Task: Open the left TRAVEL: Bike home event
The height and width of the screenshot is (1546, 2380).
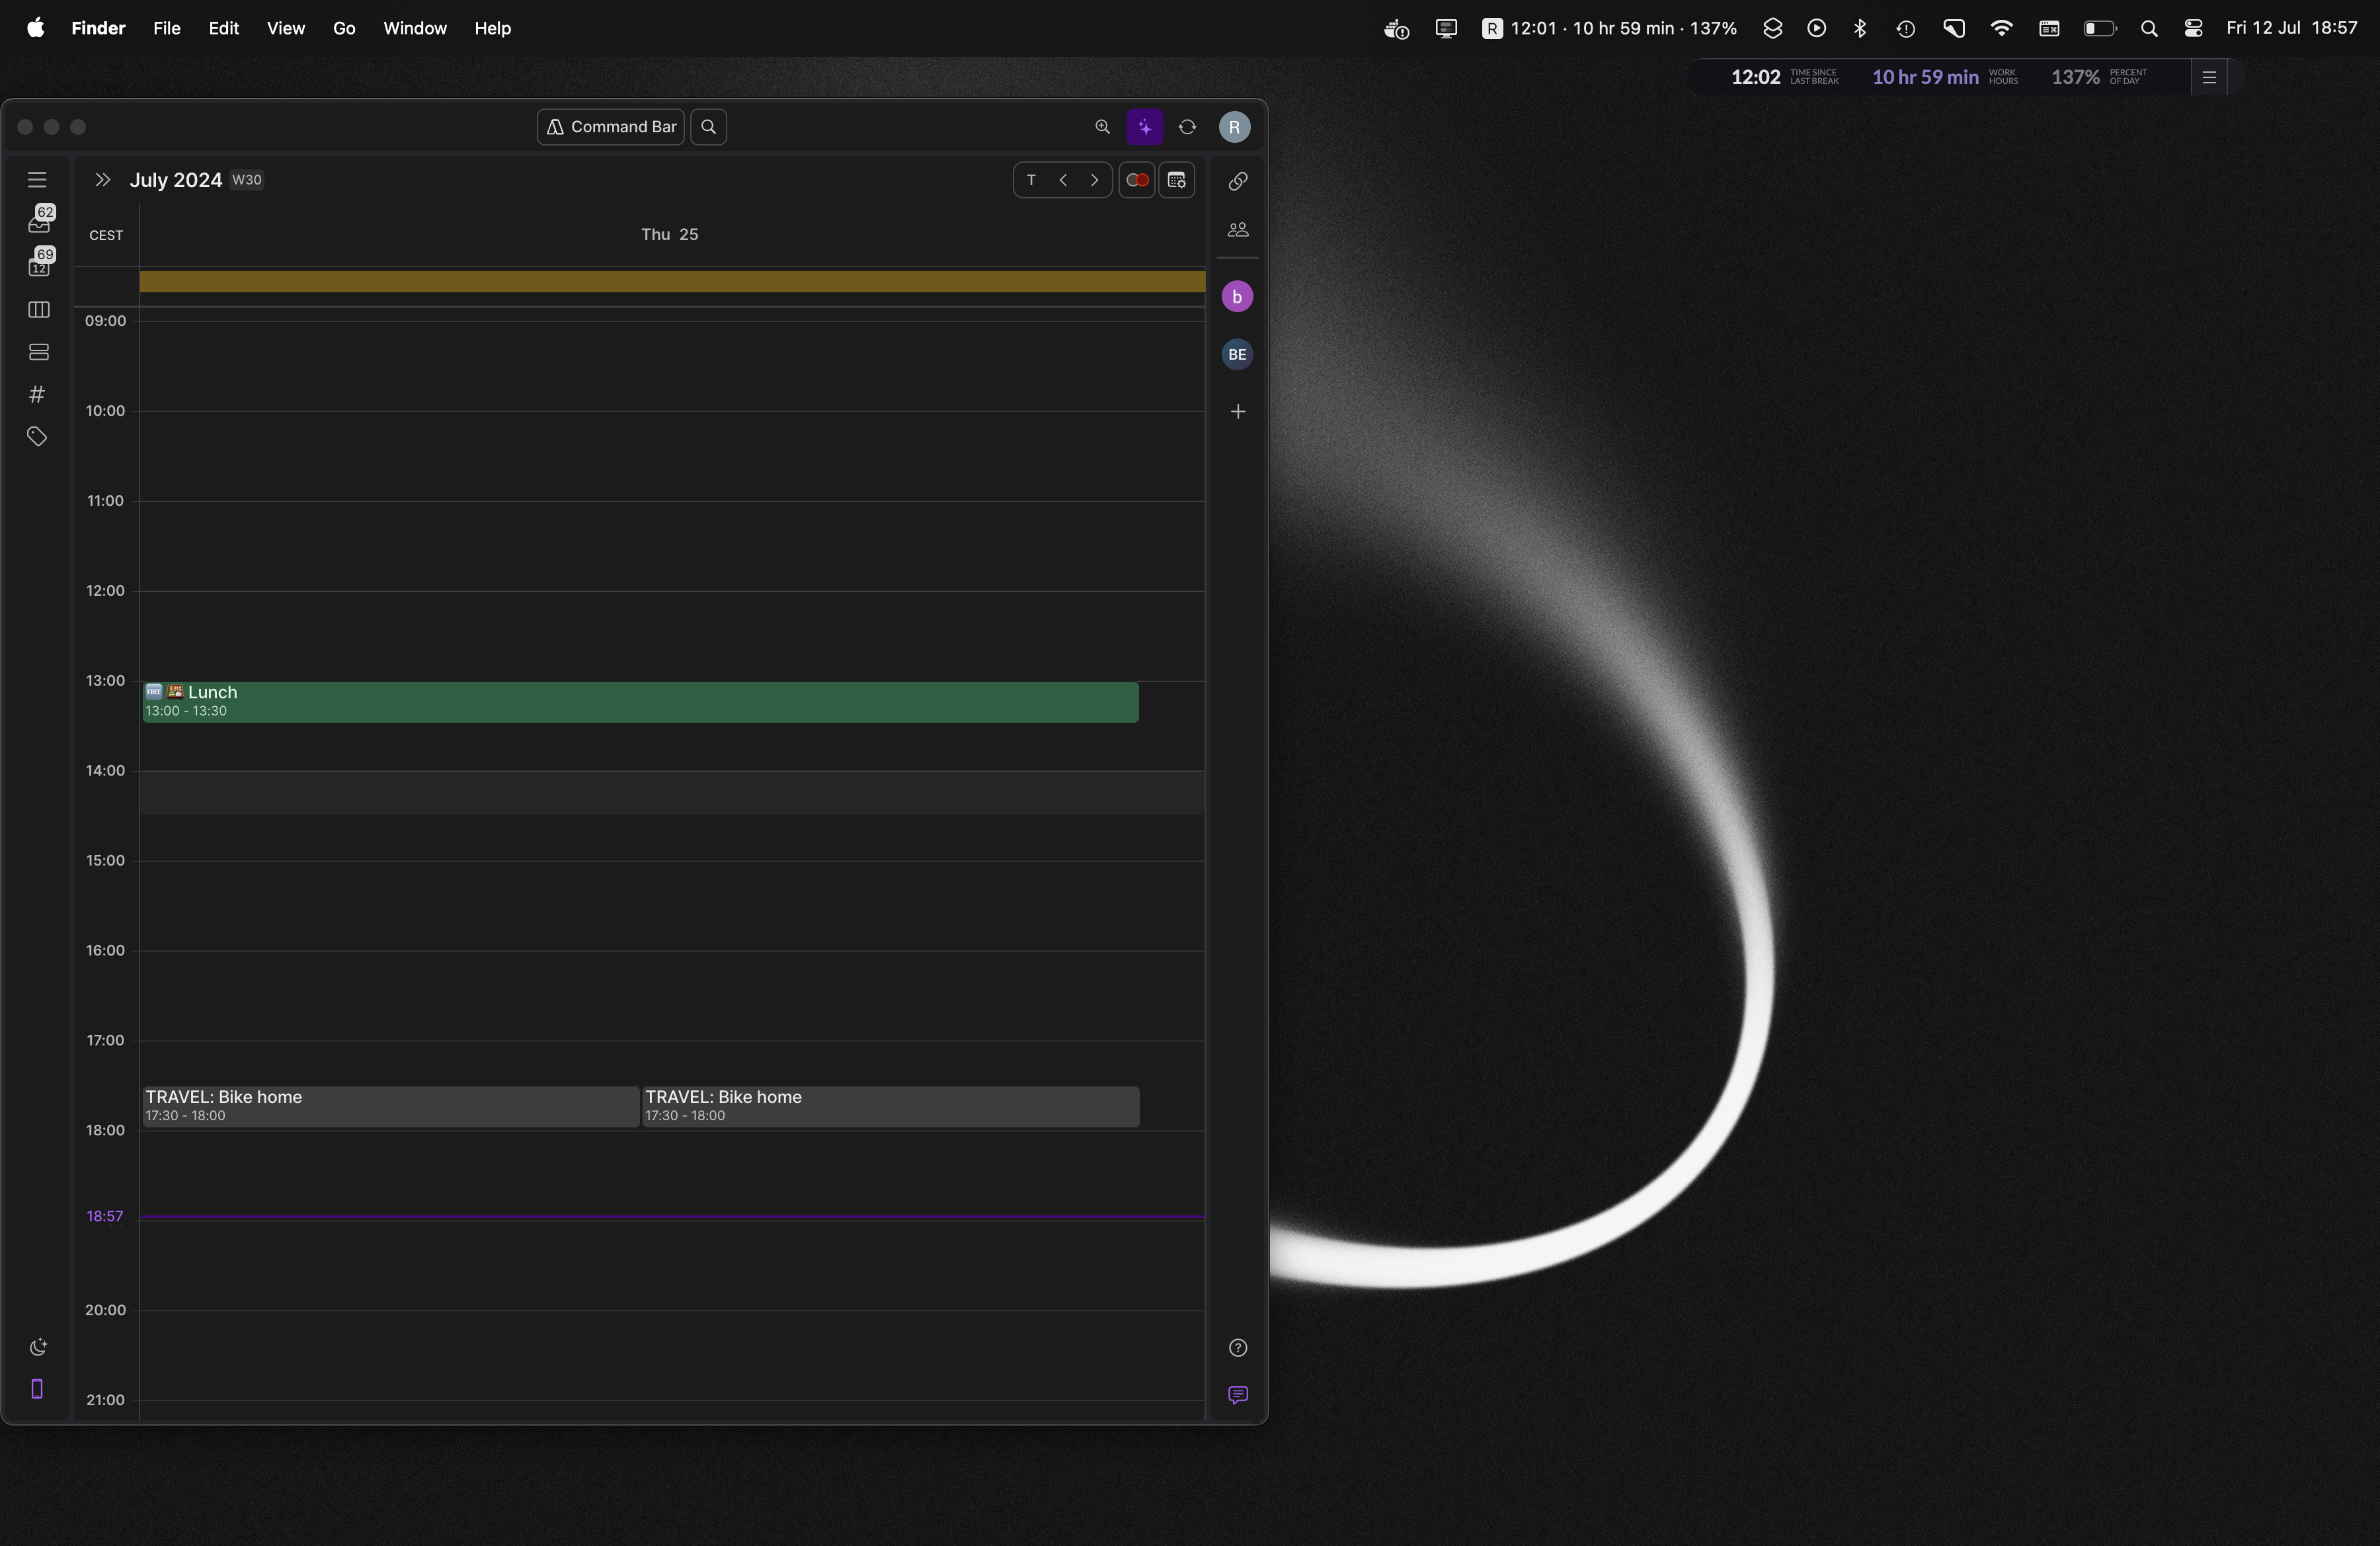Action: pos(390,1107)
